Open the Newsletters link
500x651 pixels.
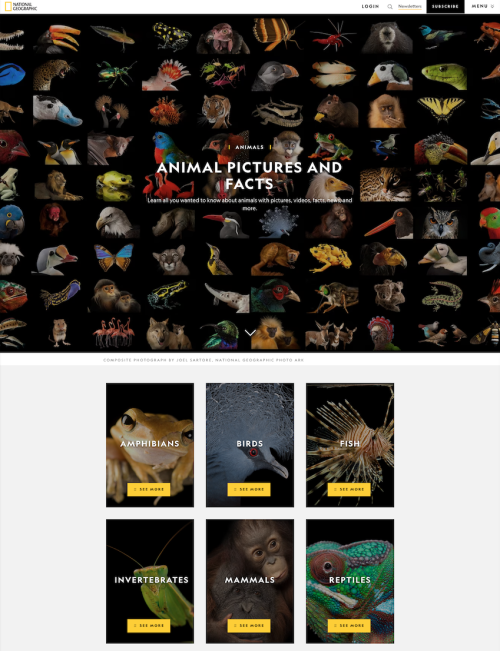tap(409, 6)
